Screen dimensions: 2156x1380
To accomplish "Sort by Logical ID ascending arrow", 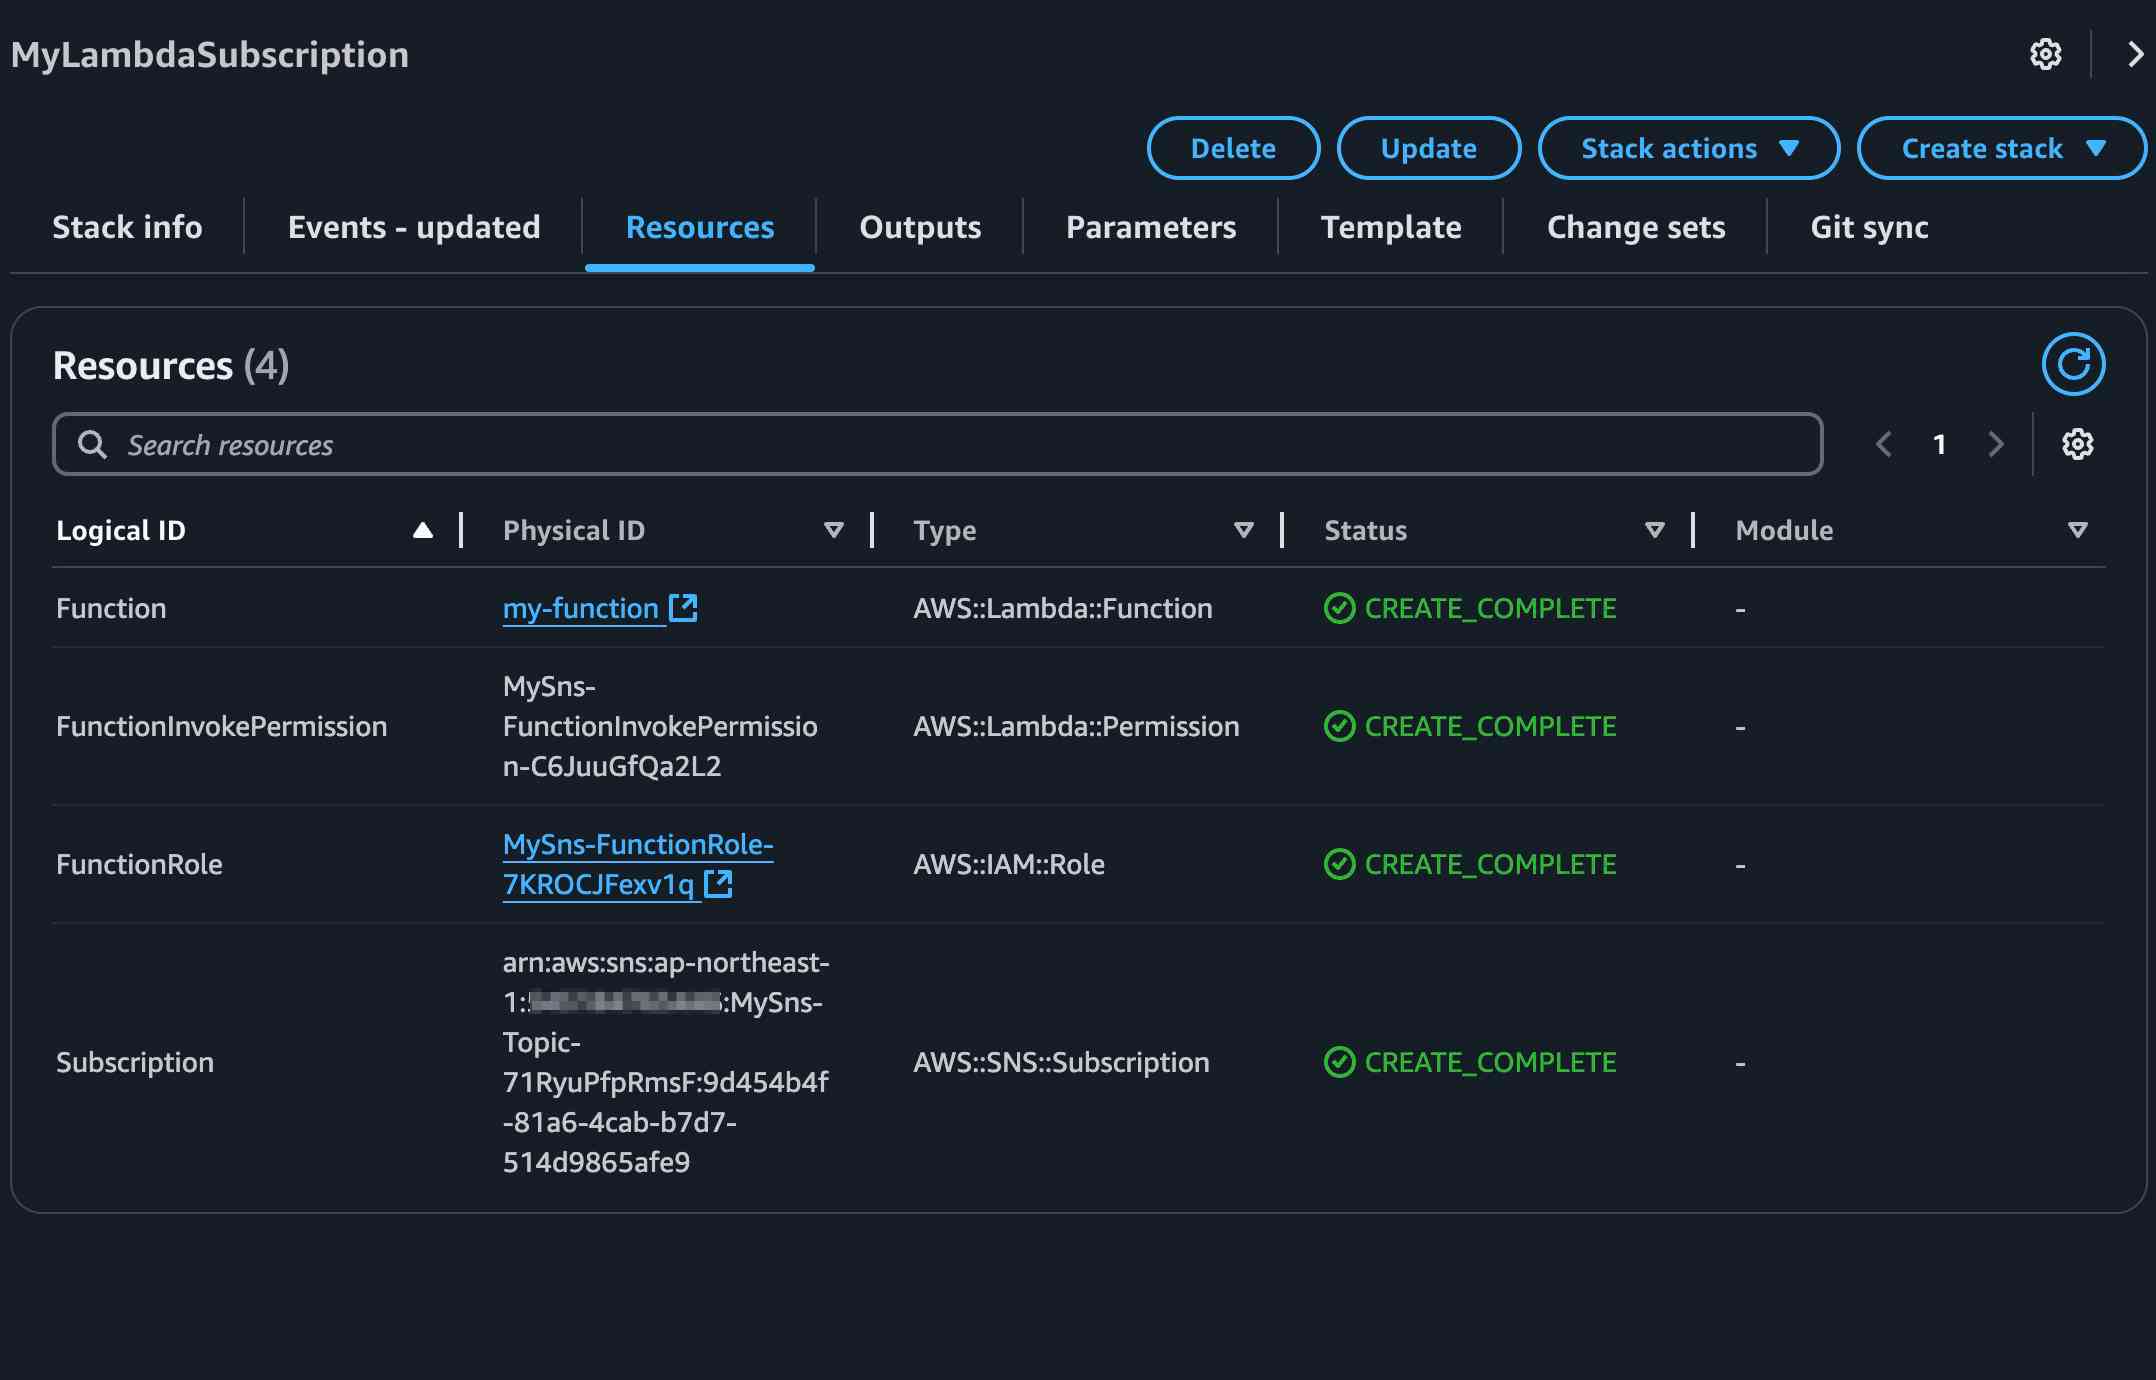I will coord(423,530).
